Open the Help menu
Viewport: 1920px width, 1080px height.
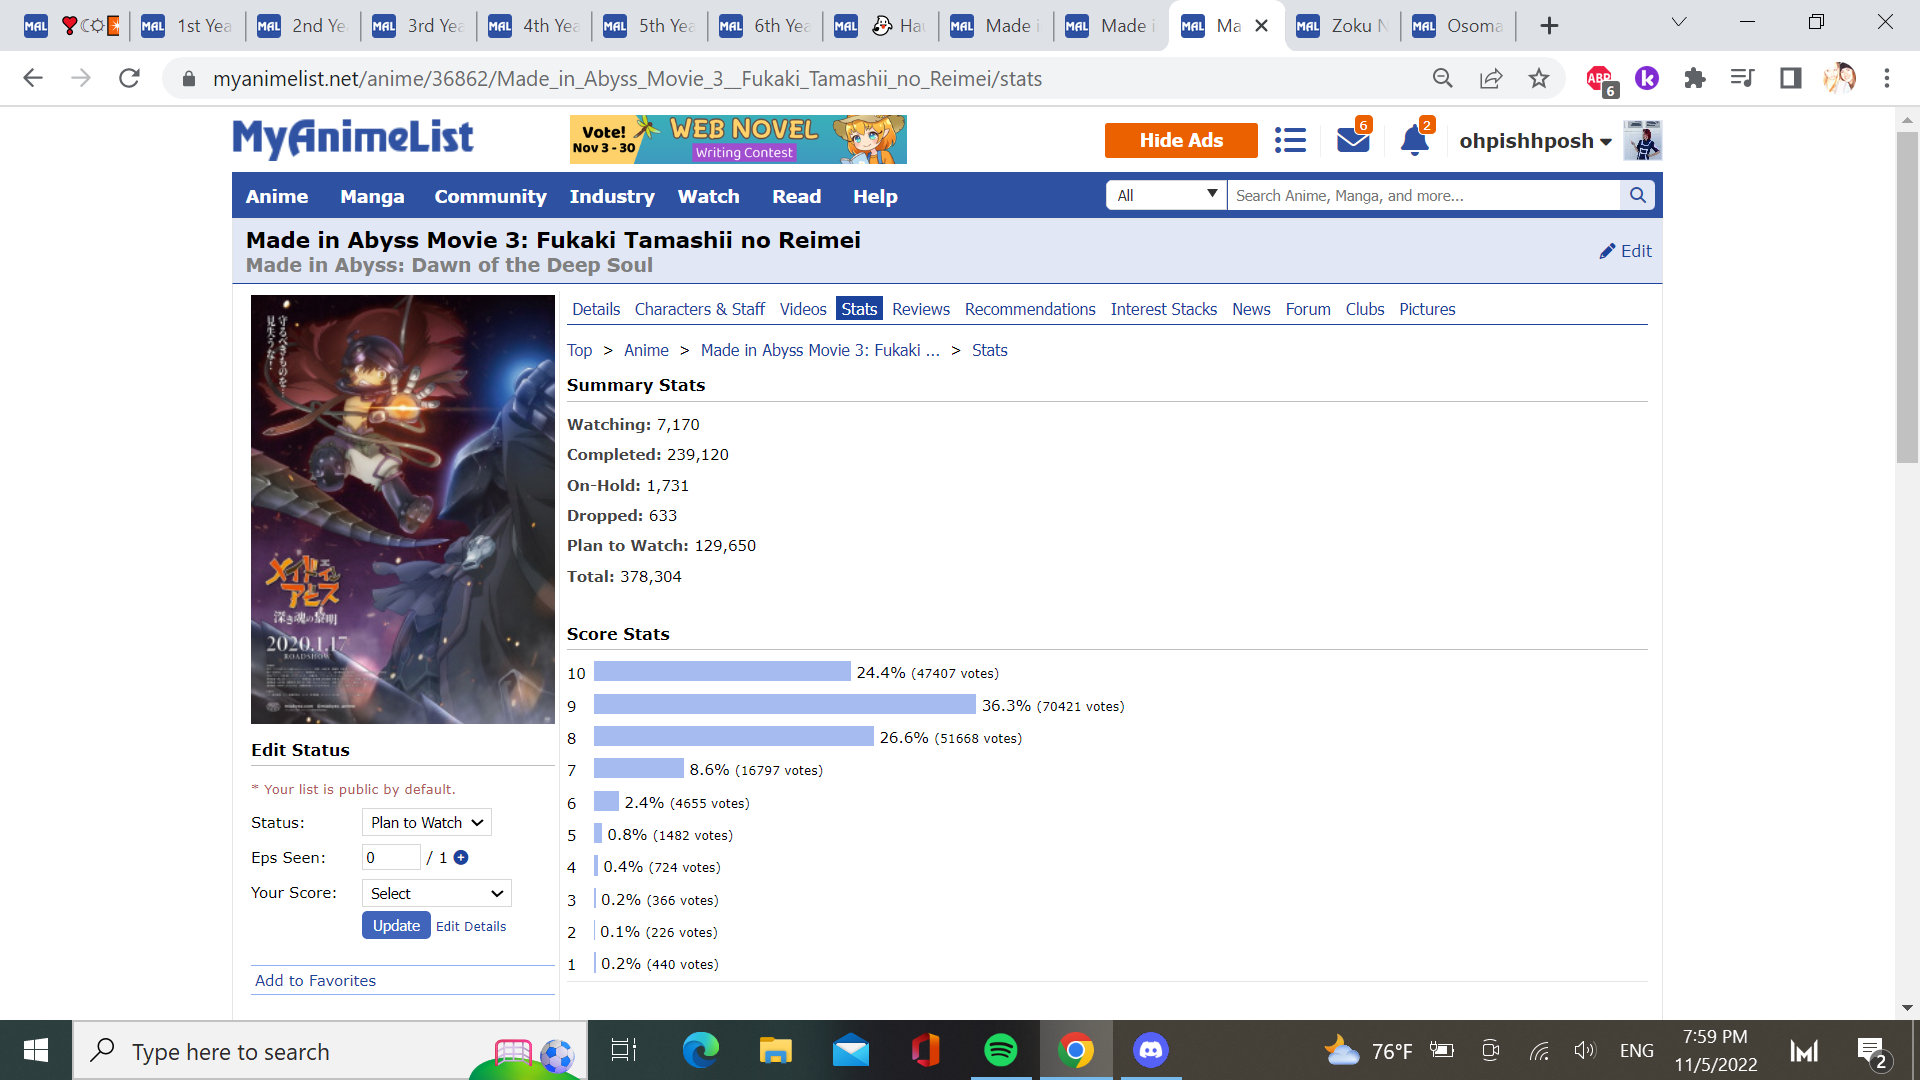pos(875,196)
